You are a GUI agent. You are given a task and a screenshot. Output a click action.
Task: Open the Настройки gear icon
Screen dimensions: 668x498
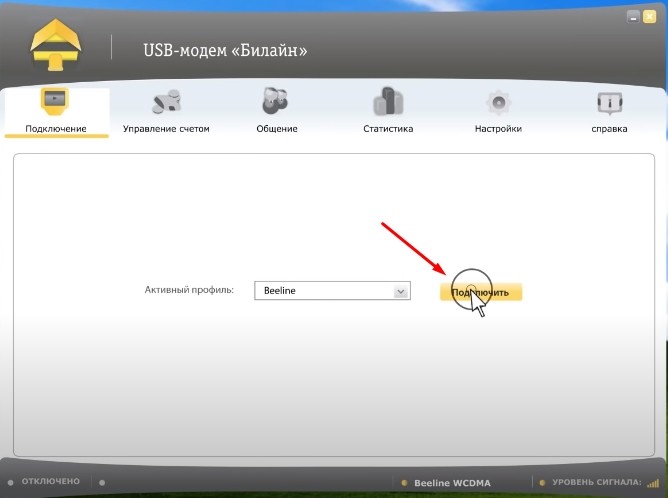tap(498, 103)
